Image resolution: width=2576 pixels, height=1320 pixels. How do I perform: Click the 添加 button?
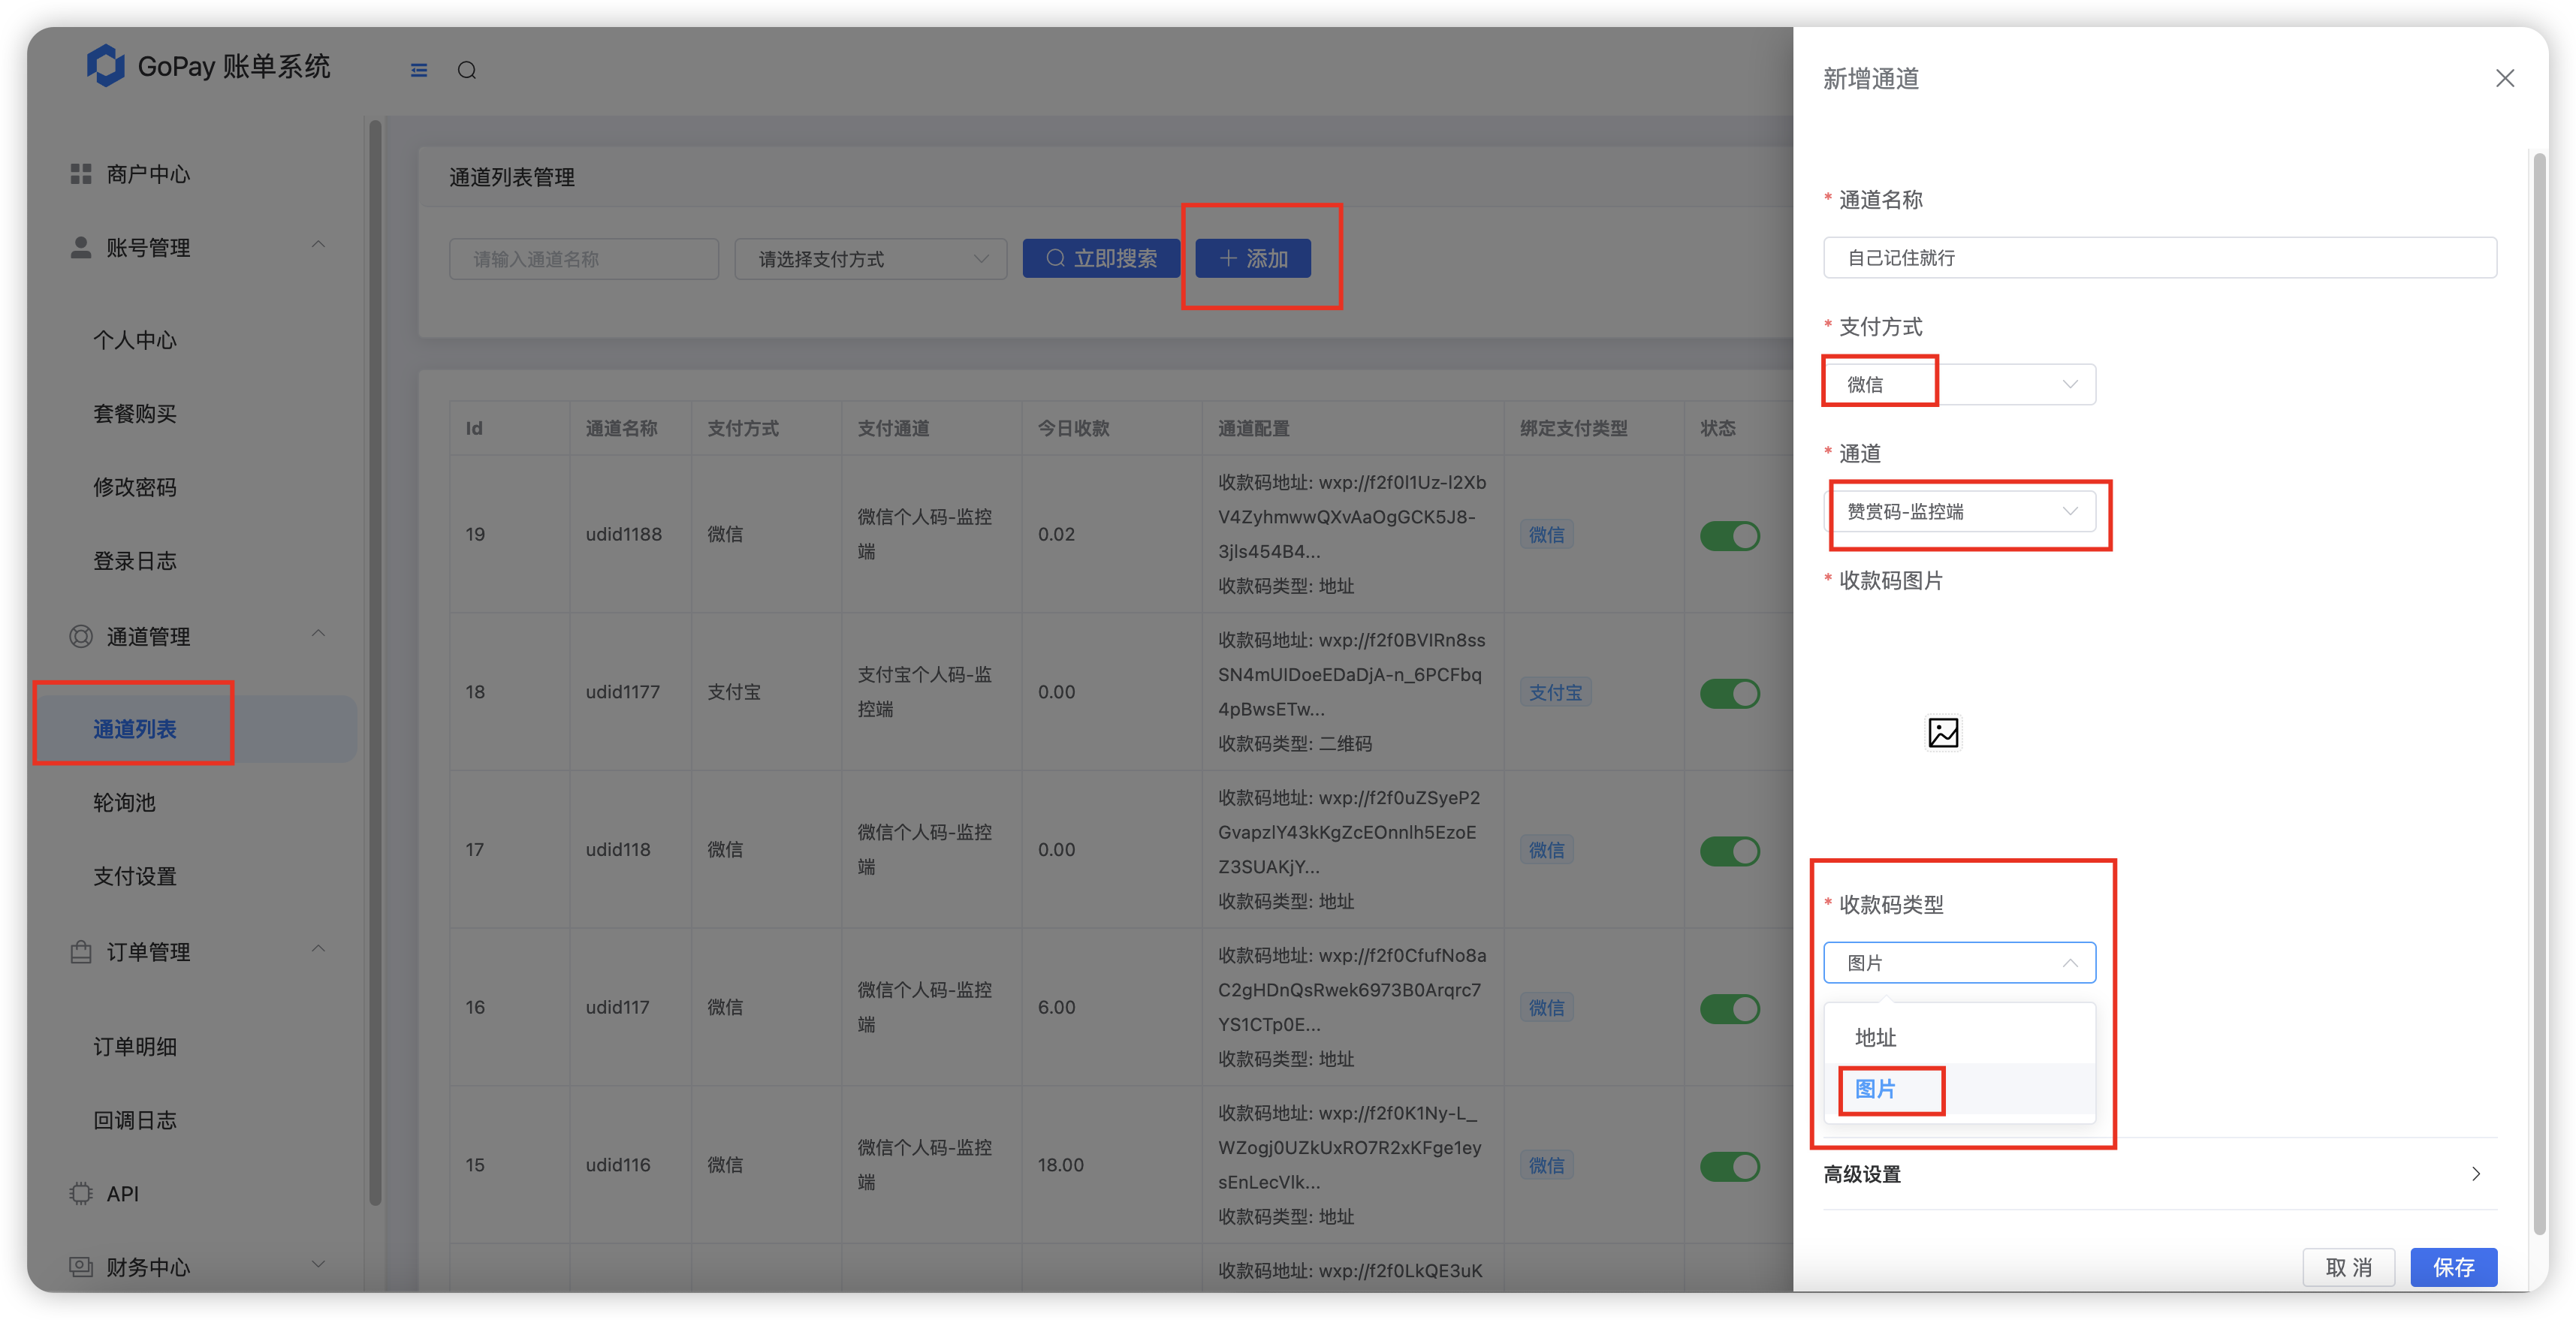(1253, 258)
